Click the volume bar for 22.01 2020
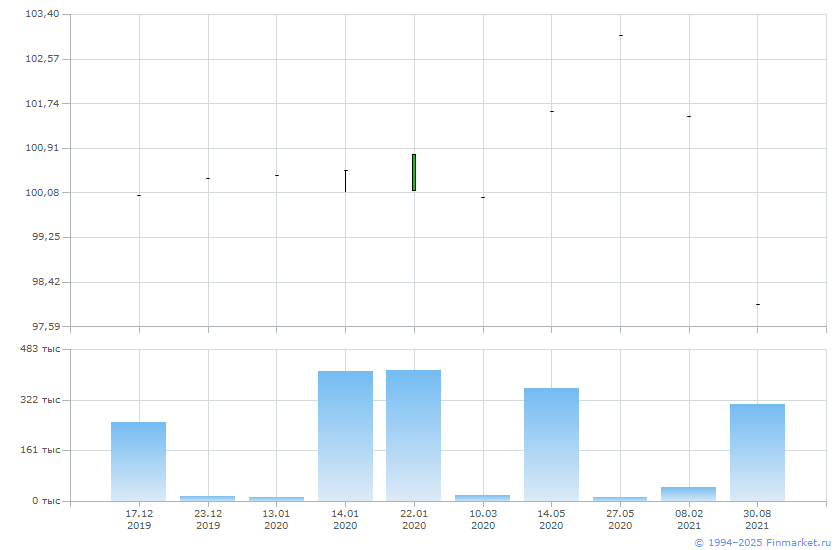Screen dimensions: 840x550 coord(414,435)
